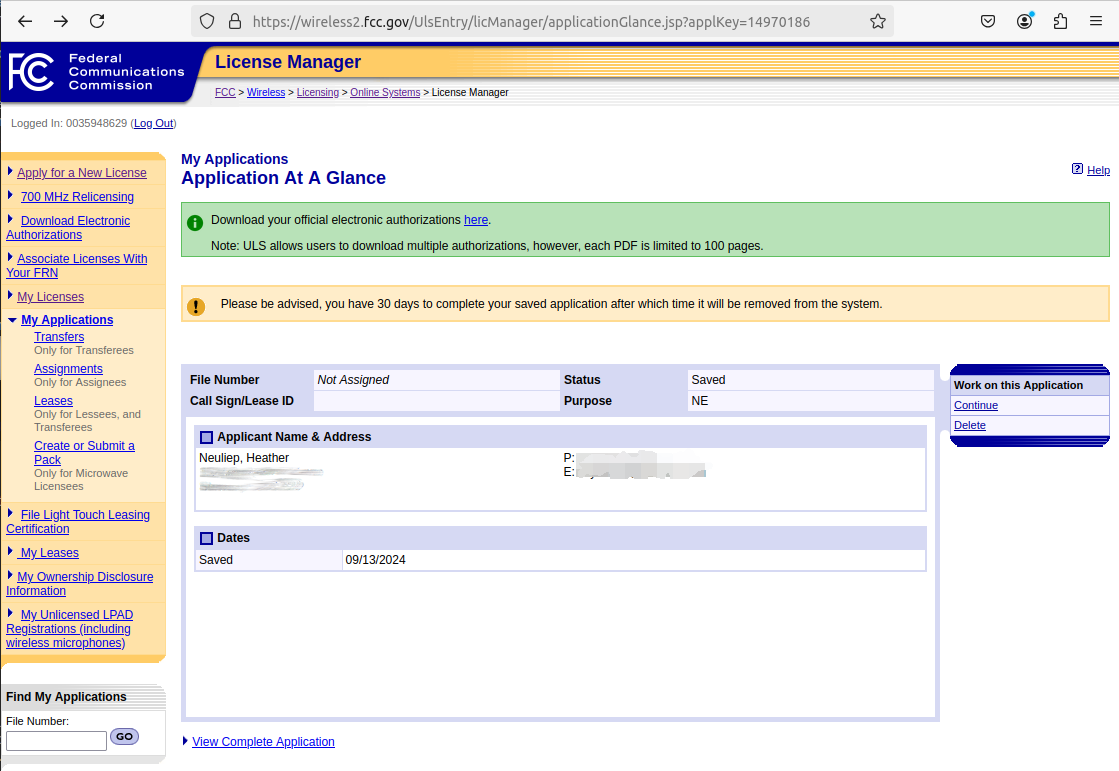
Task: Bookmark this page with the star icon
Action: pos(877,21)
